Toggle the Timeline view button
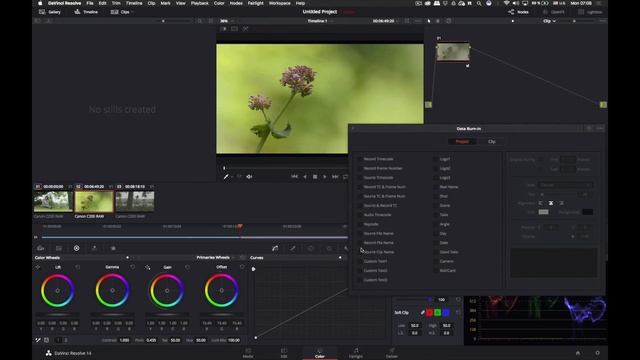Viewport: 640px width, 360px height. tap(86, 12)
